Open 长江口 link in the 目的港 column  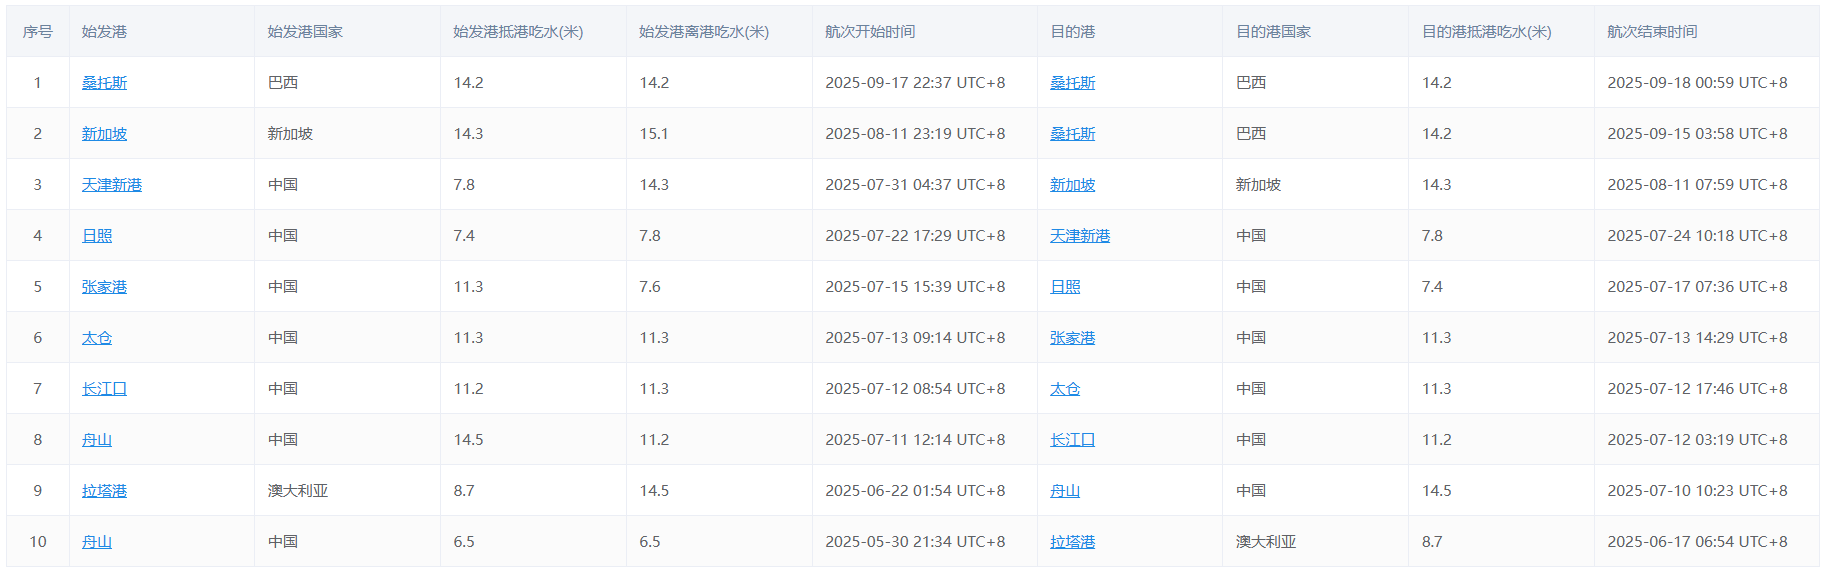click(1072, 440)
